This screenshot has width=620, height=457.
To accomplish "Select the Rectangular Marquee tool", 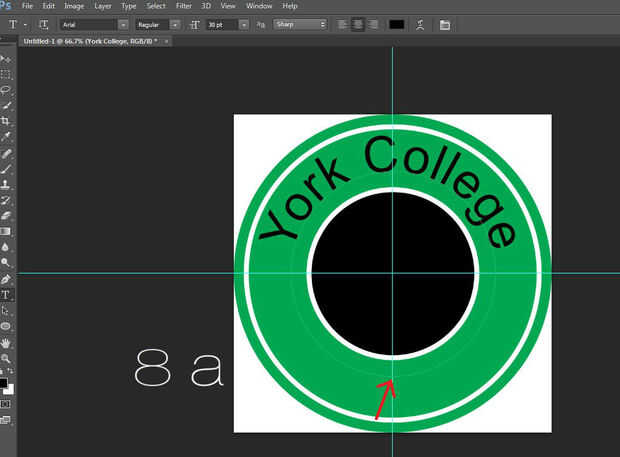I will pyautogui.click(x=6, y=74).
